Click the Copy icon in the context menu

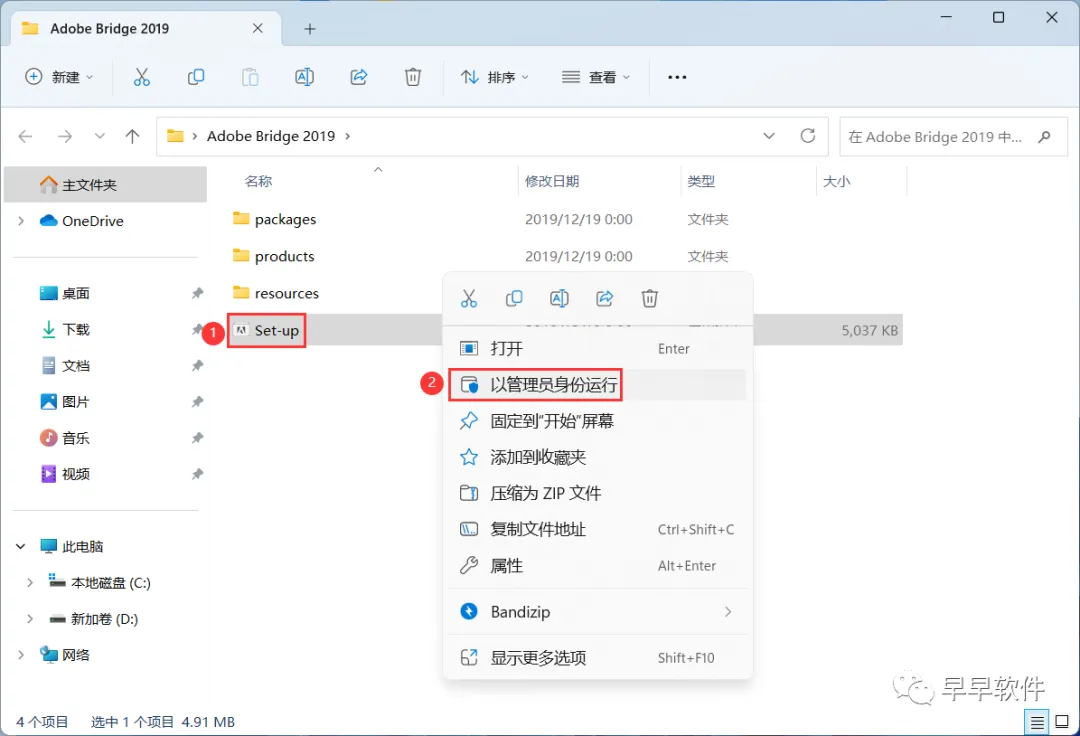[514, 298]
